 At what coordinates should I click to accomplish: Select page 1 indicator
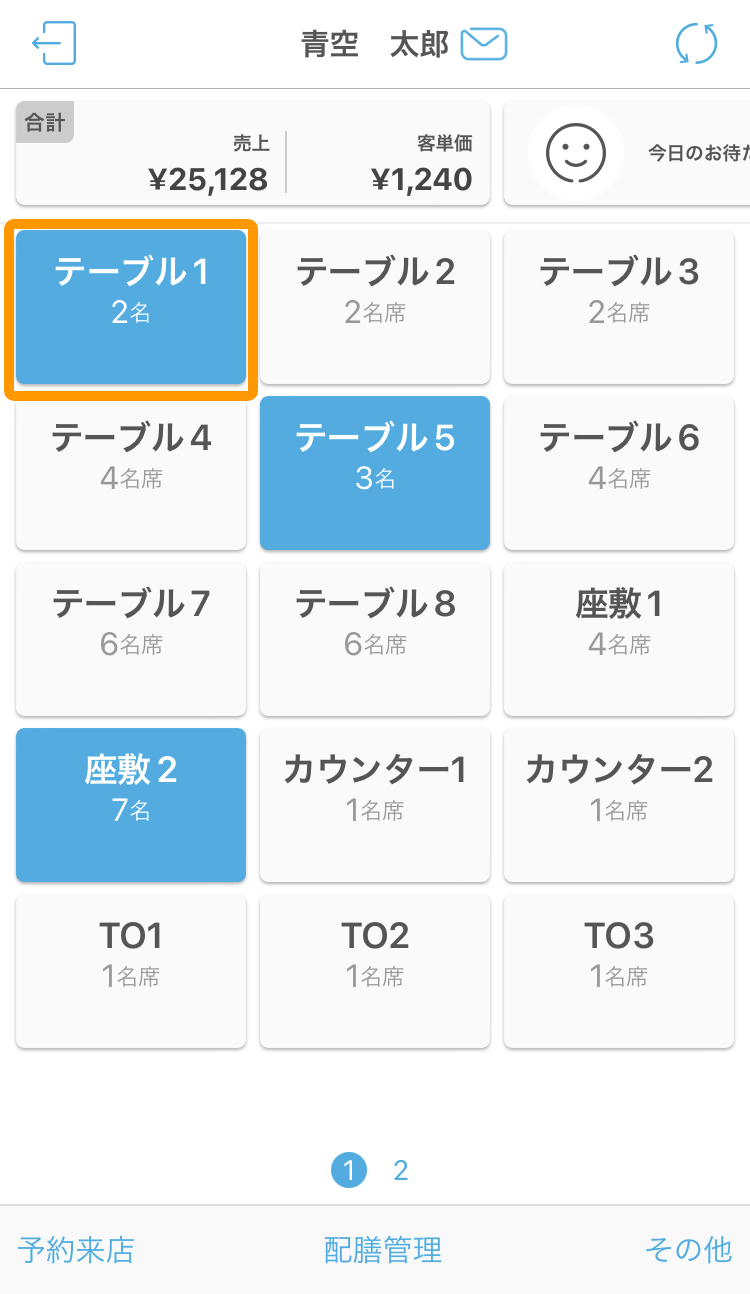[349, 1170]
